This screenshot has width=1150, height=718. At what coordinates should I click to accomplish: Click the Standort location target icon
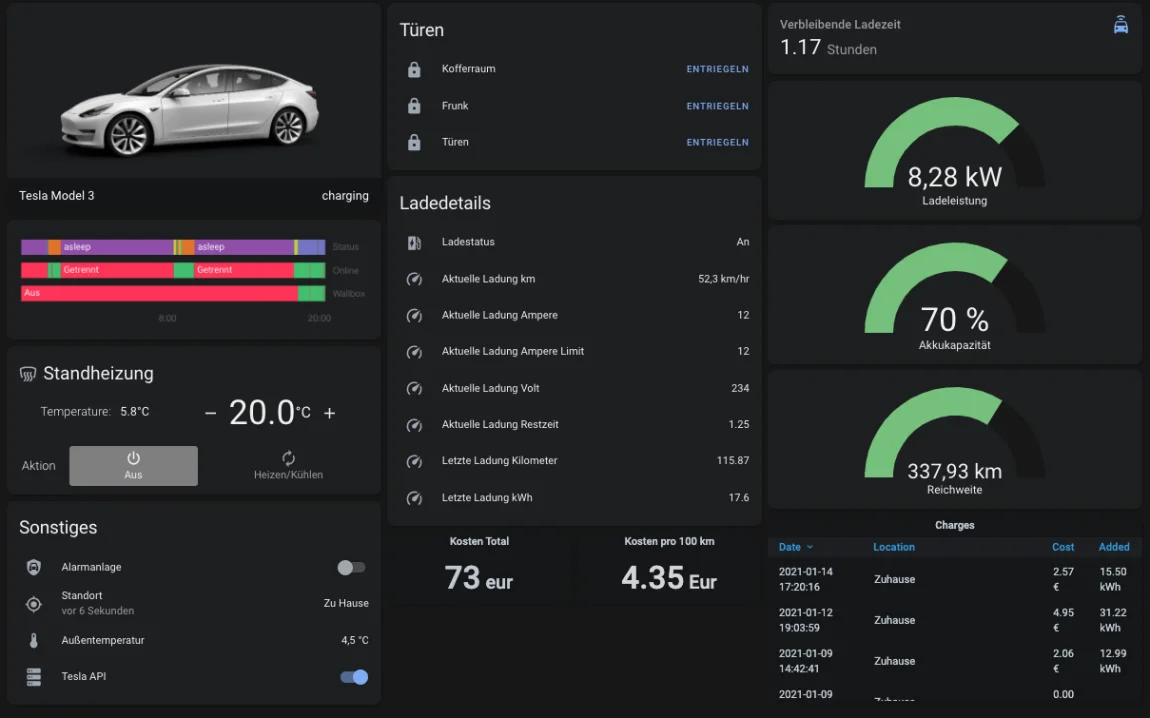point(34,604)
